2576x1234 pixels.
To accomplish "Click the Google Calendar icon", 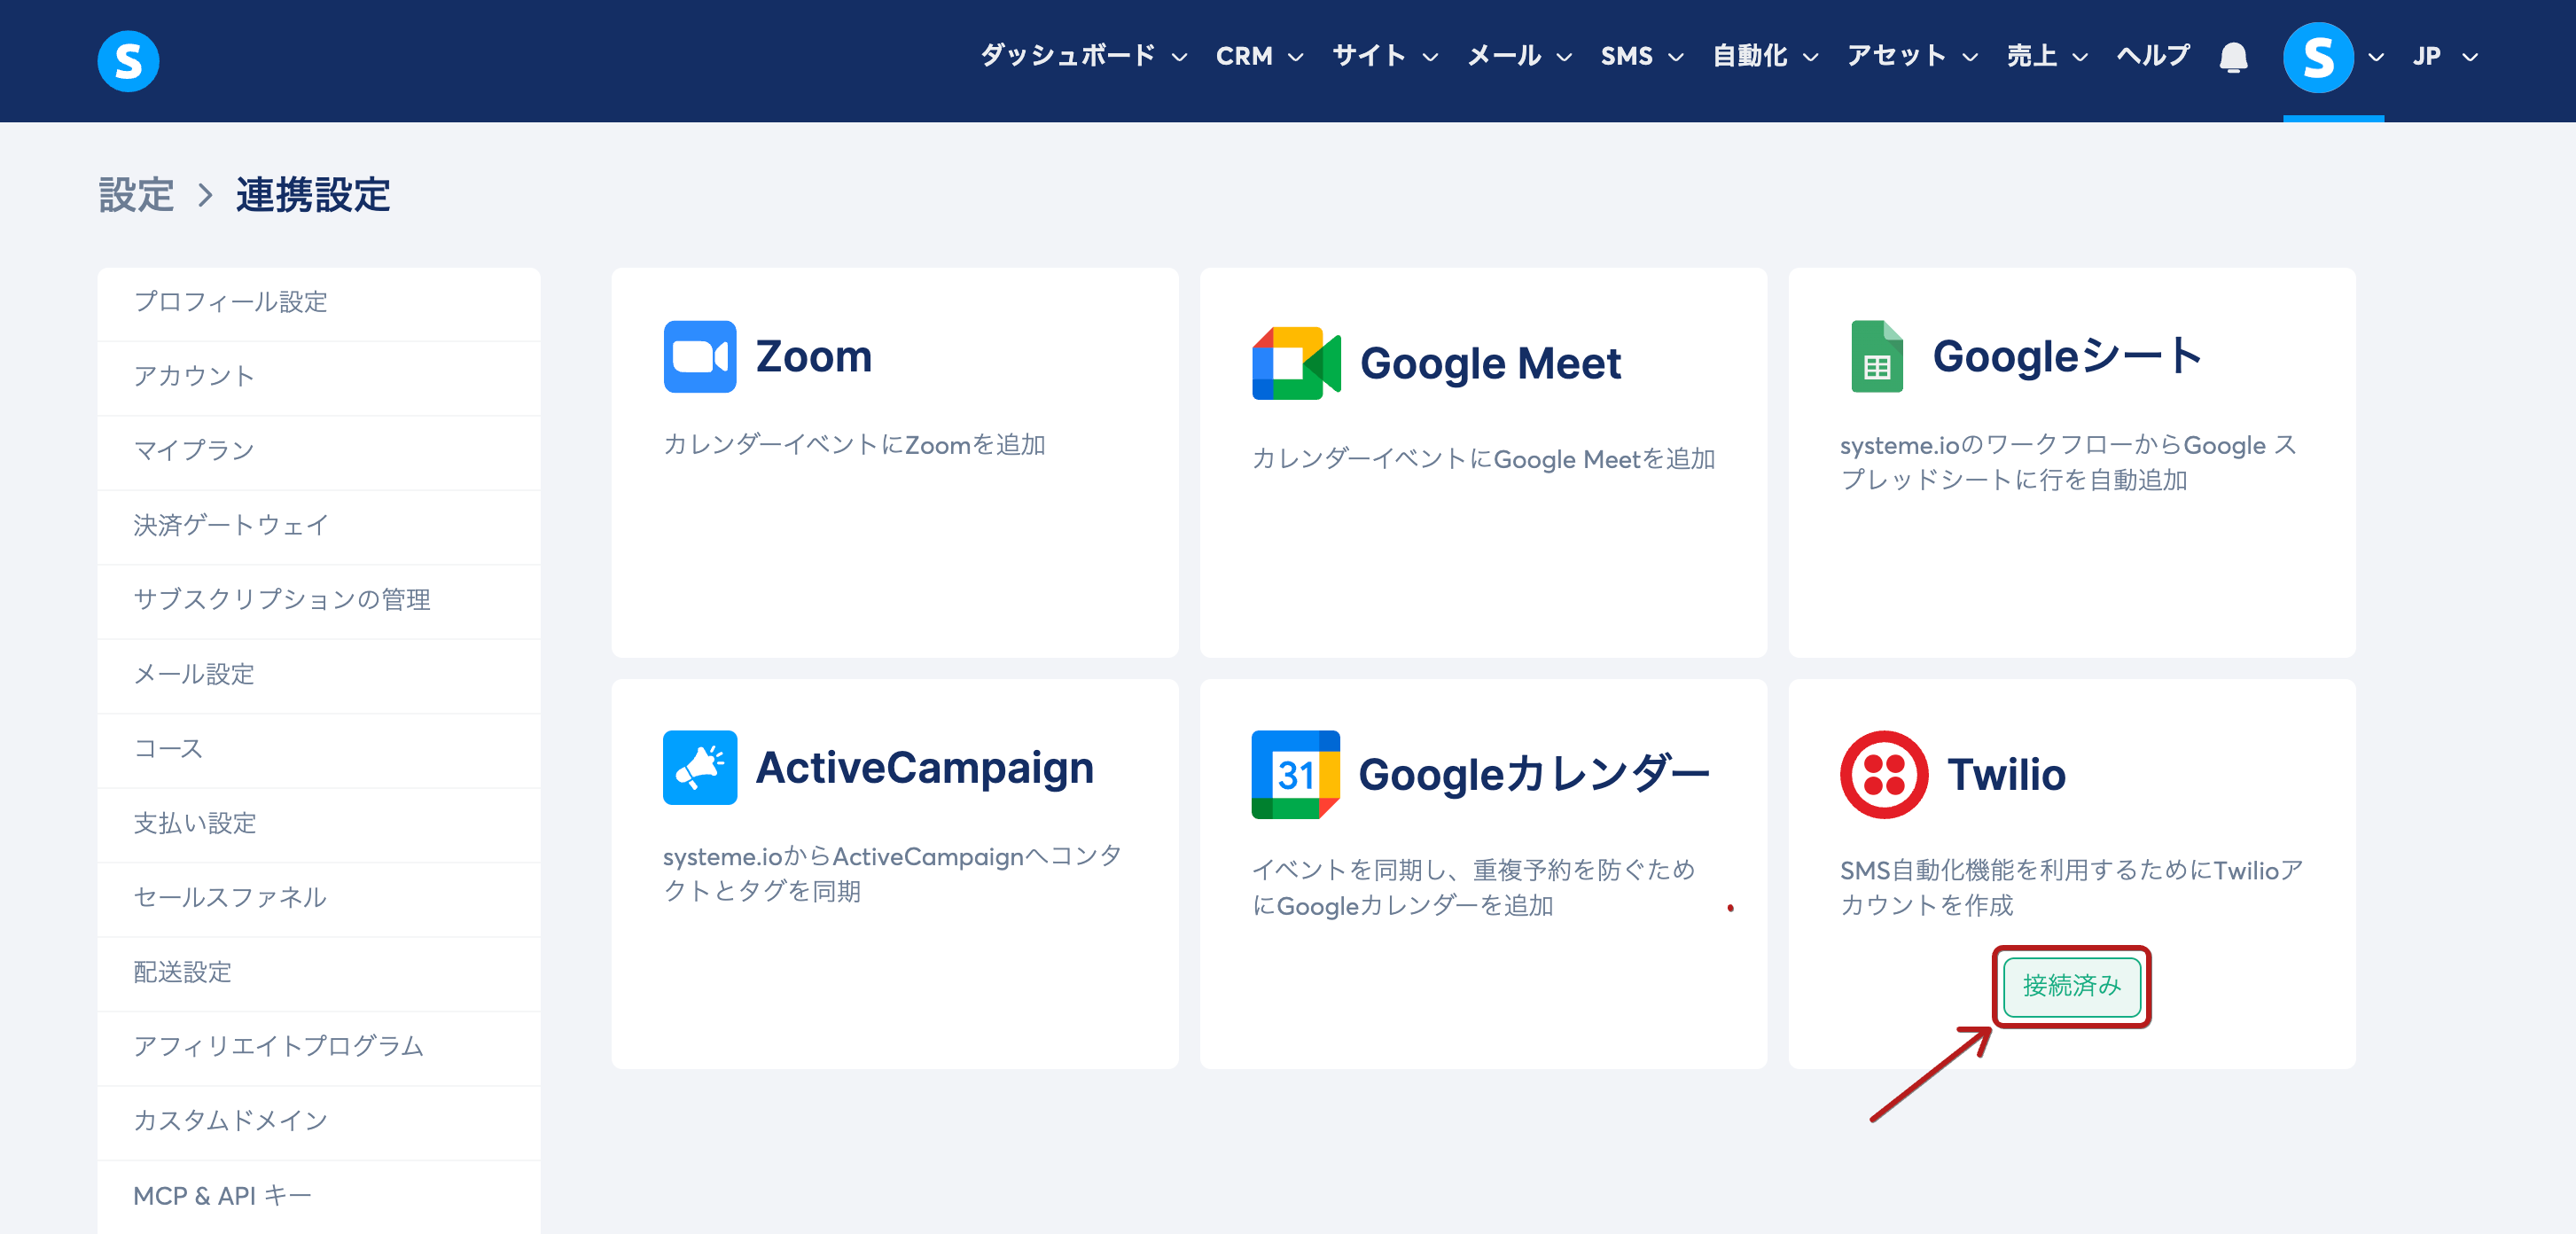I will (1295, 774).
